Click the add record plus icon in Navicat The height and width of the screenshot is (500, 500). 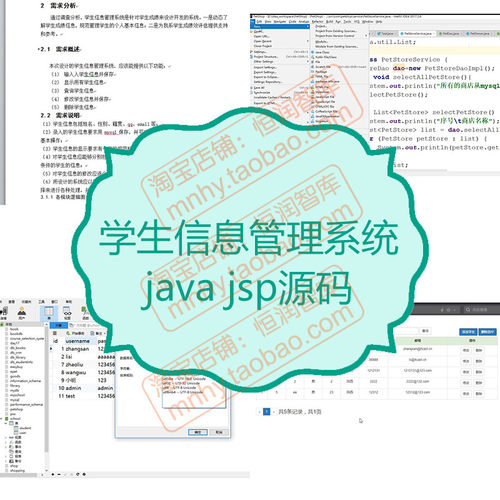53,474
